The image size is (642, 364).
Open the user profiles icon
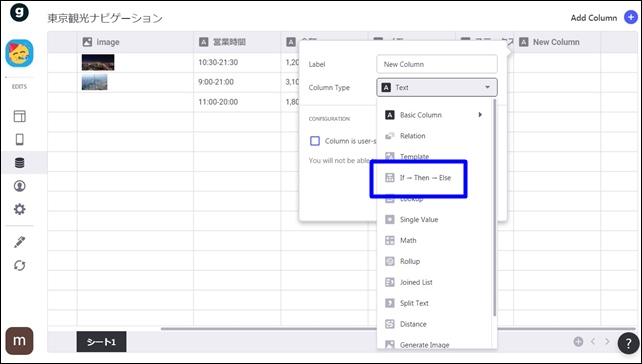coord(19,186)
